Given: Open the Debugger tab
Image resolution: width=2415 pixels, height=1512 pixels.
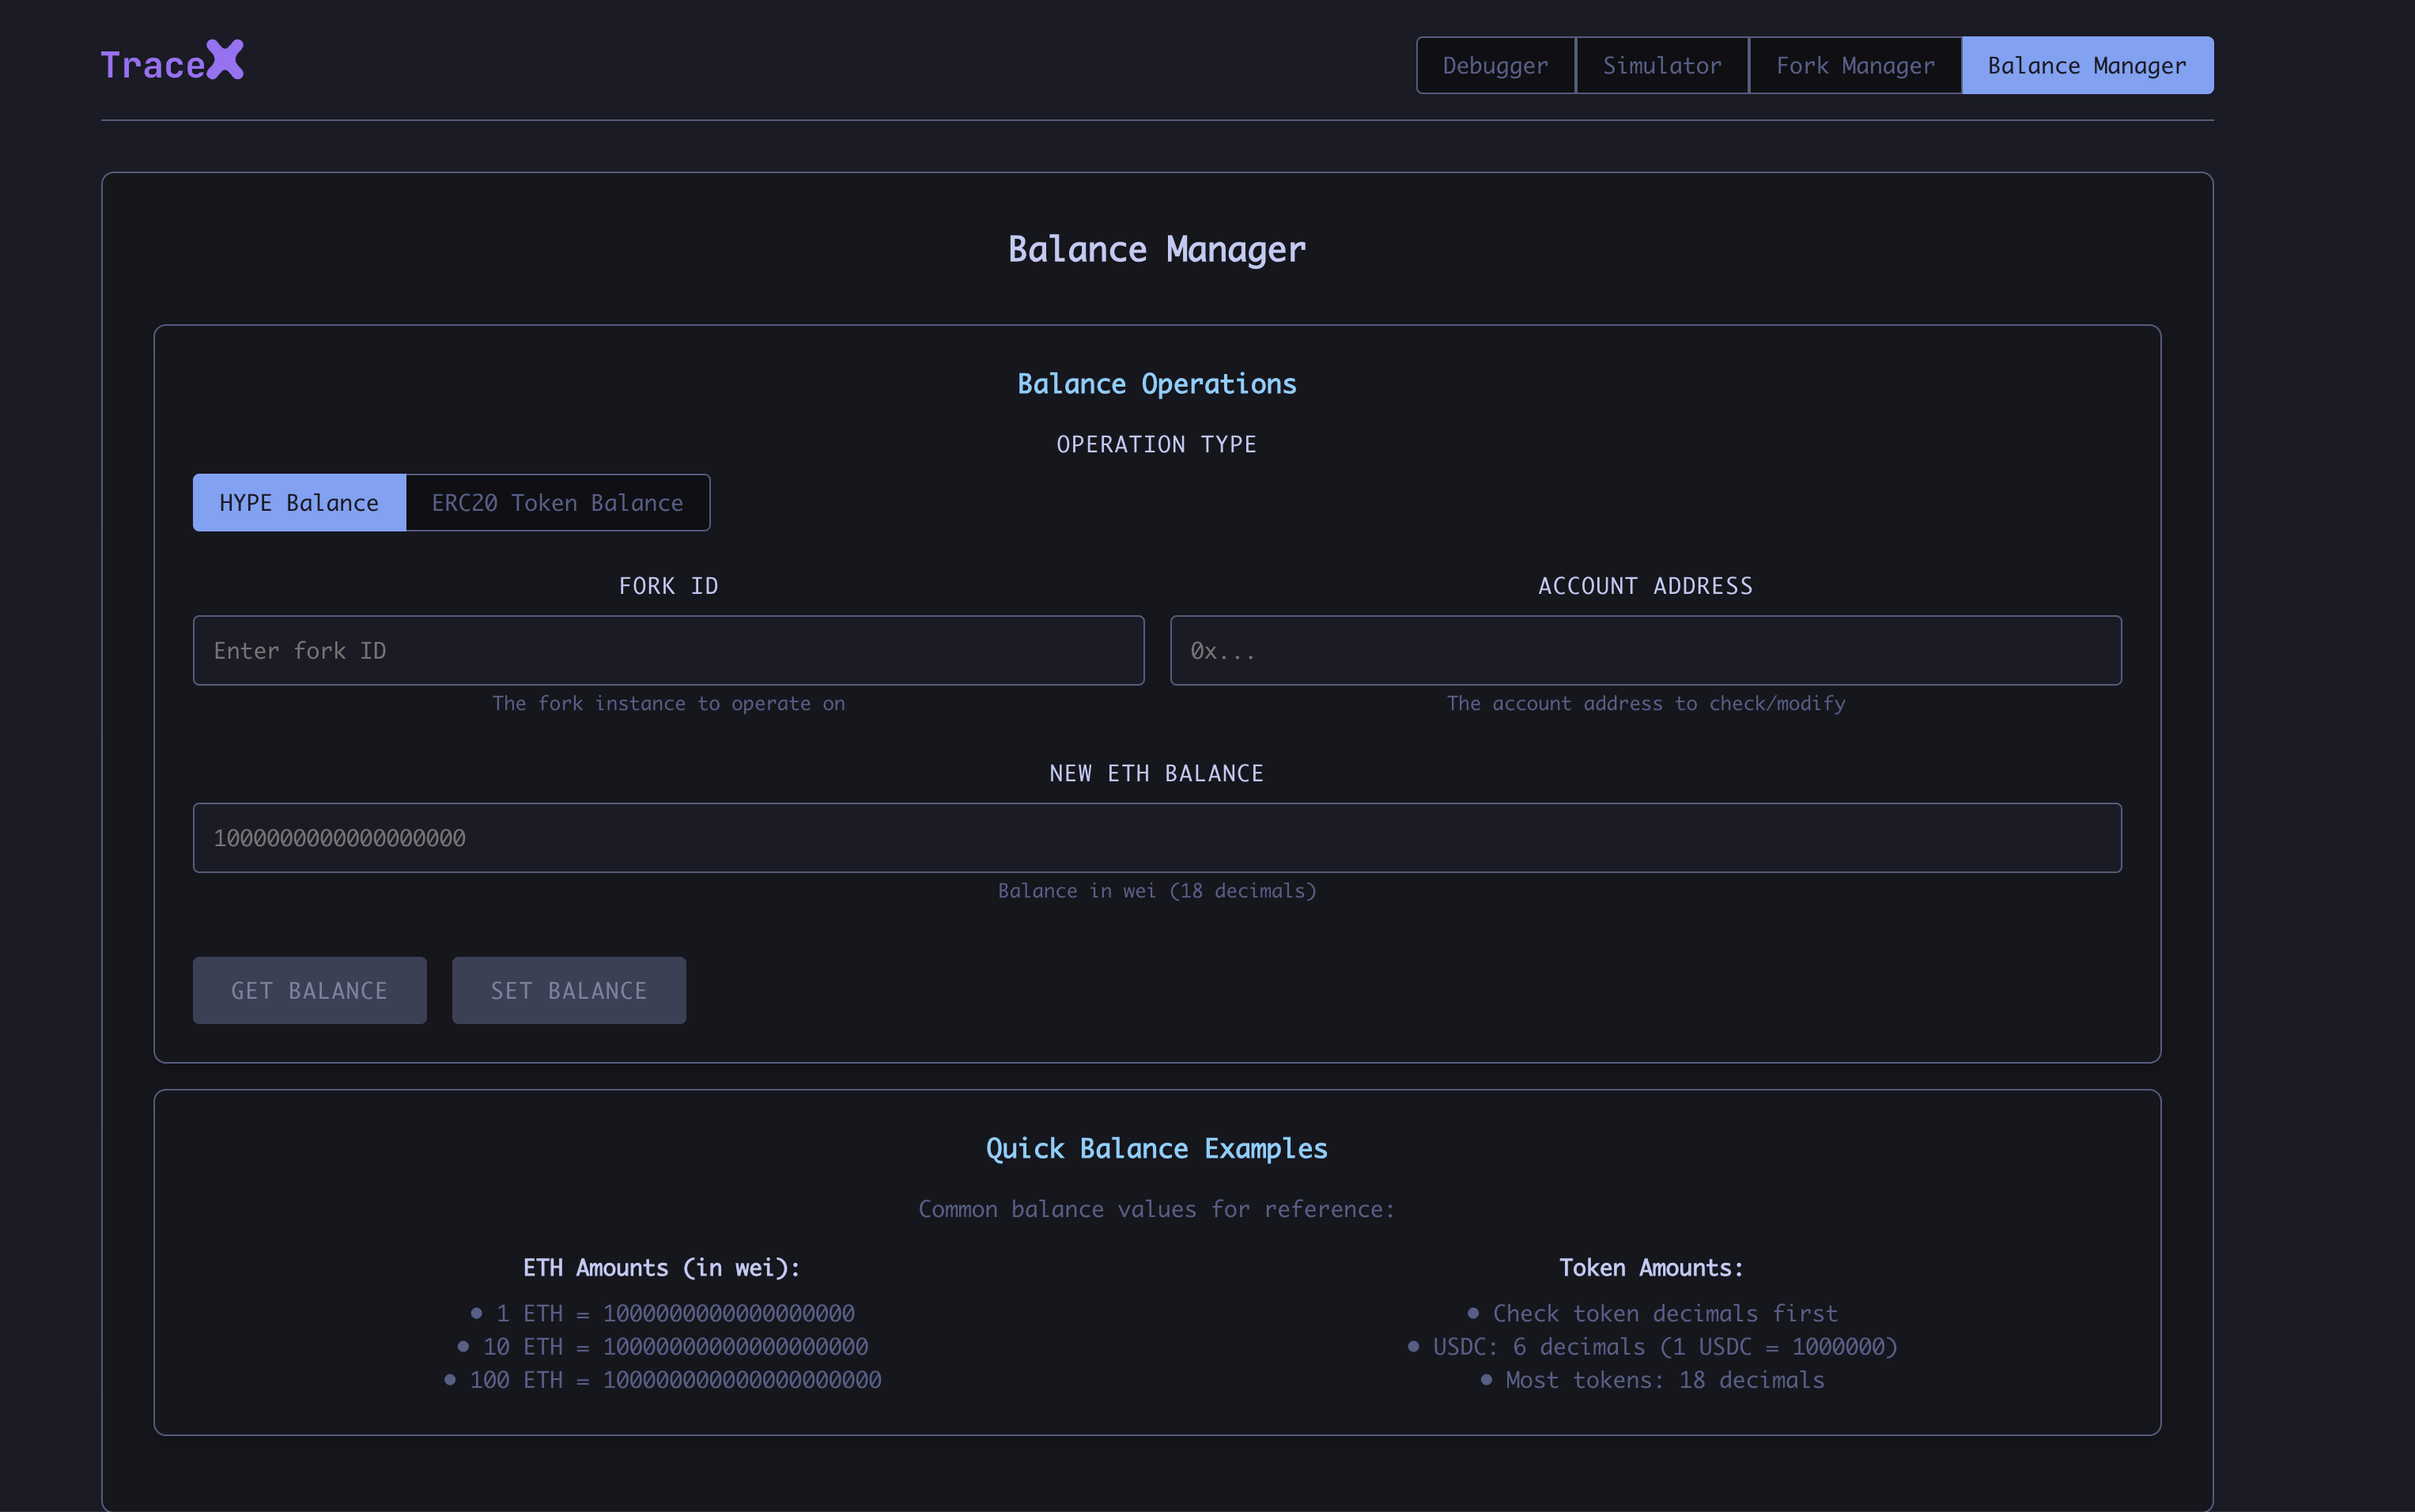Looking at the screenshot, I should [1495, 66].
